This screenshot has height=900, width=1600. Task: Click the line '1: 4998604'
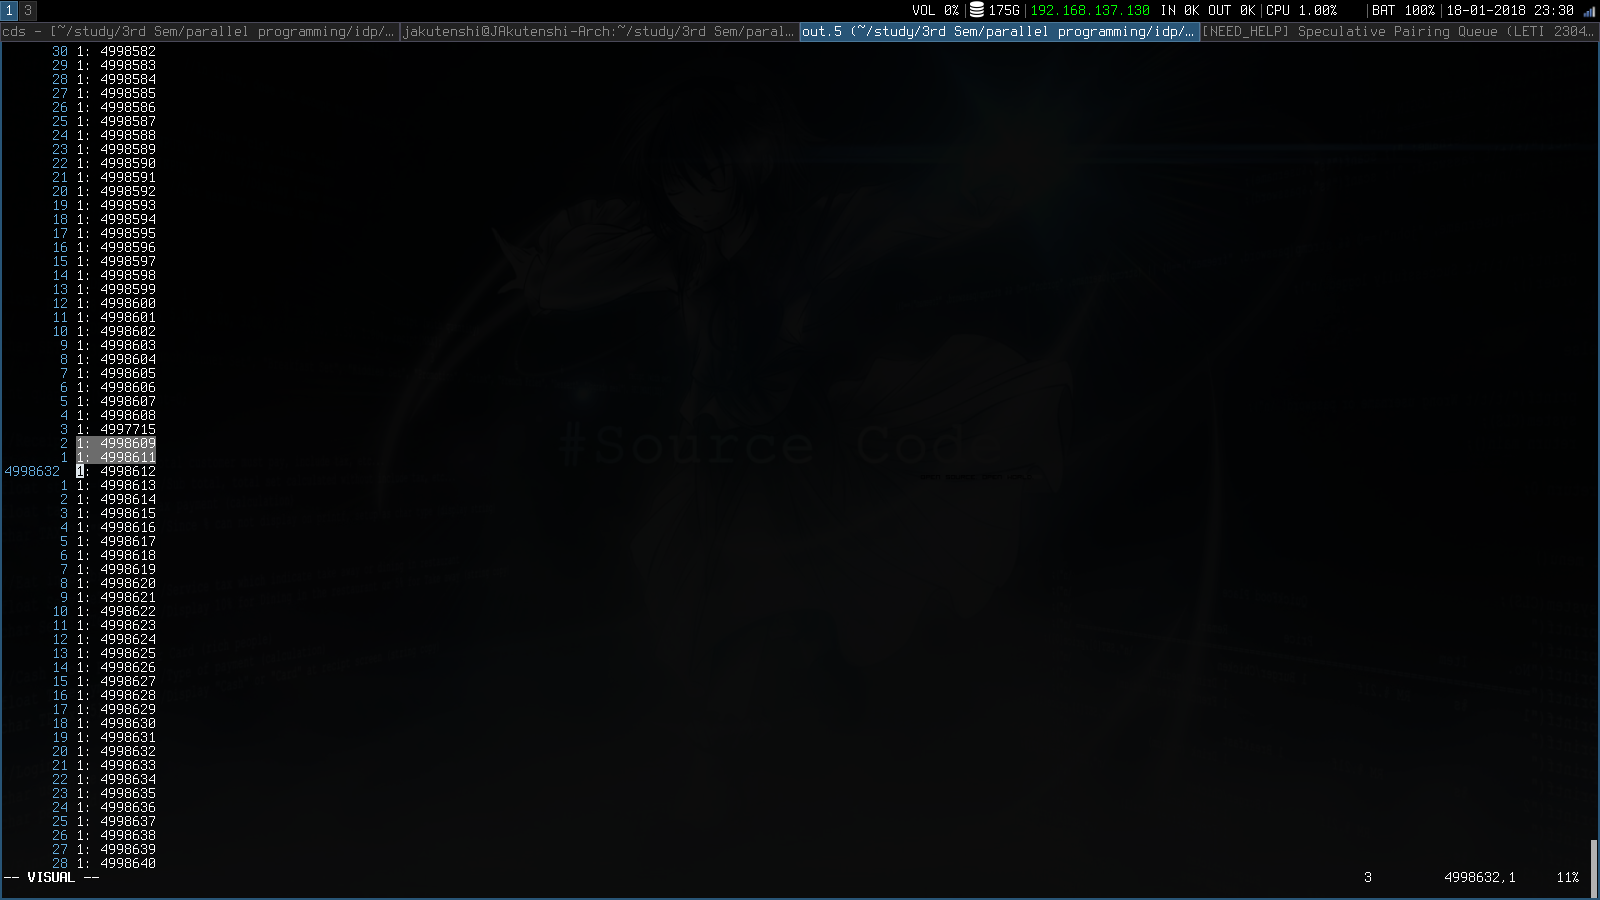[116, 359]
